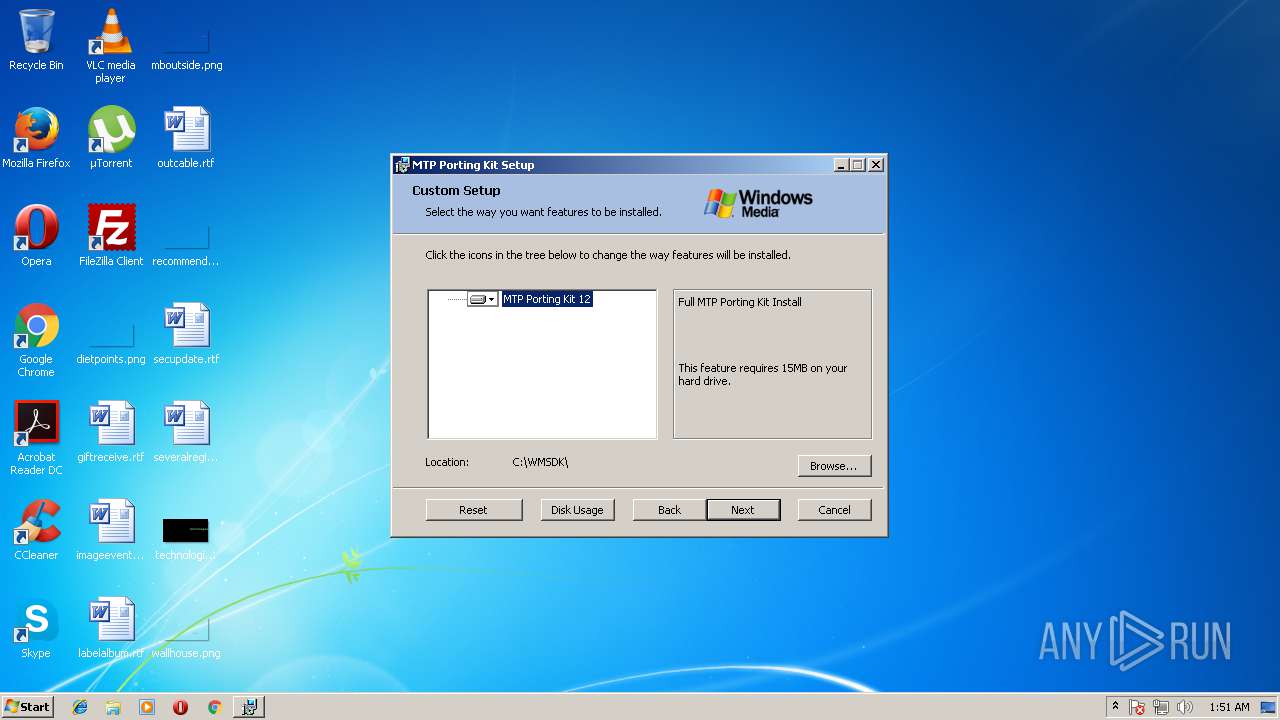Select severalregi... document icon
This screenshot has height=720, width=1280.
pos(186,432)
